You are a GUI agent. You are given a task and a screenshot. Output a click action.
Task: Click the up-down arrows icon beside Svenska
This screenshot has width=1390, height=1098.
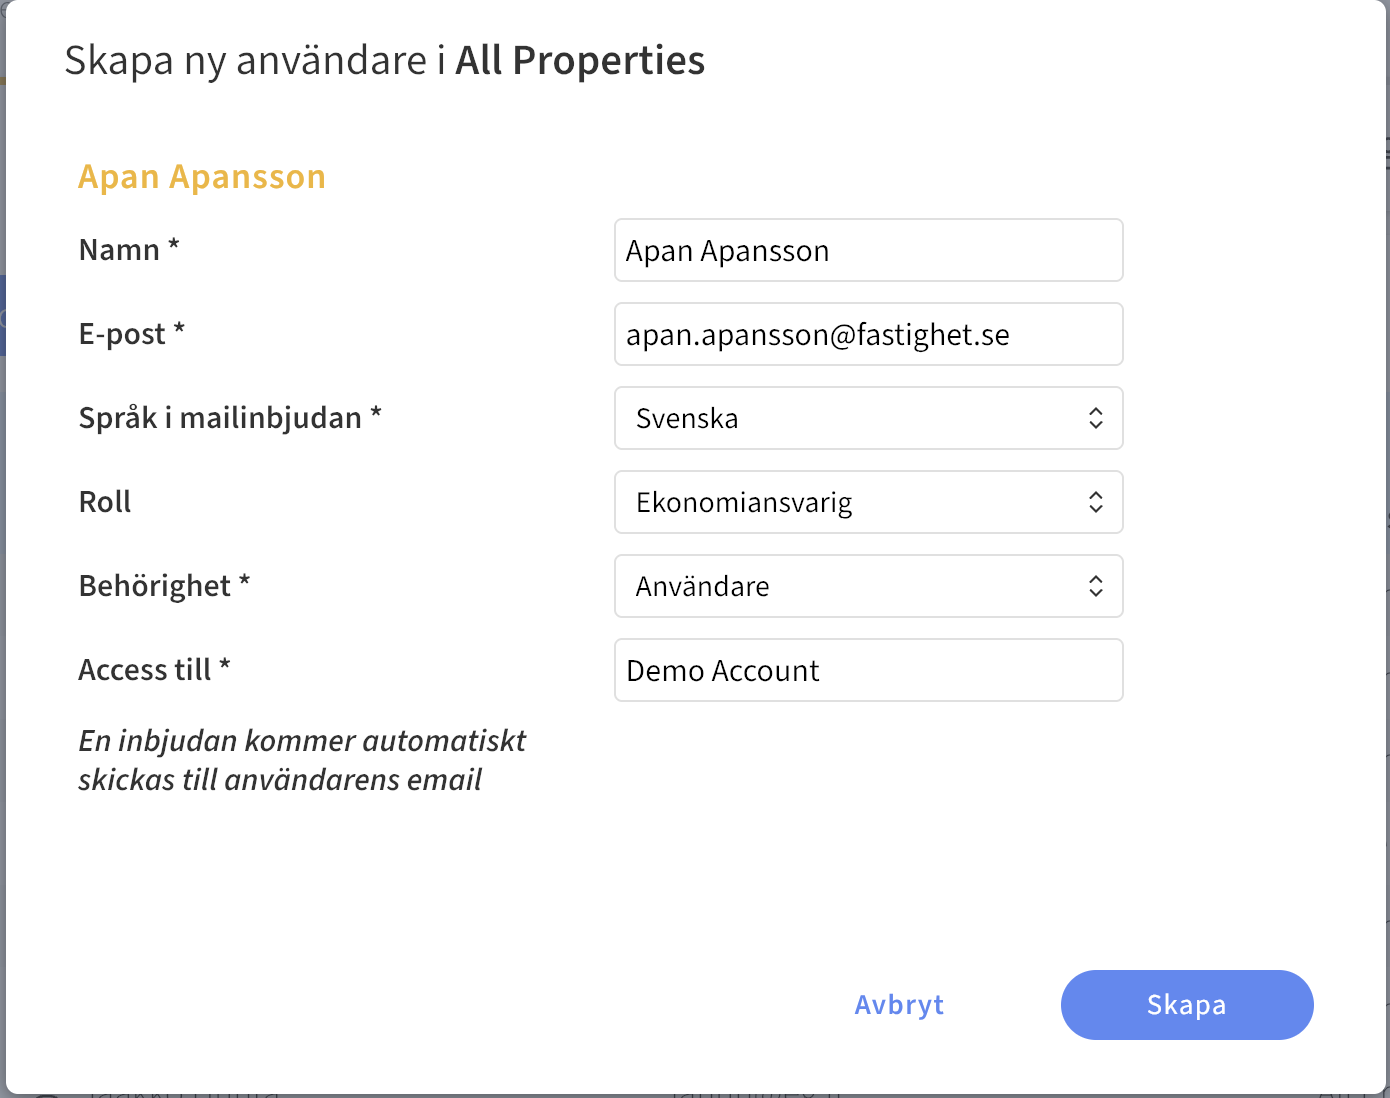click(1096, 418)
